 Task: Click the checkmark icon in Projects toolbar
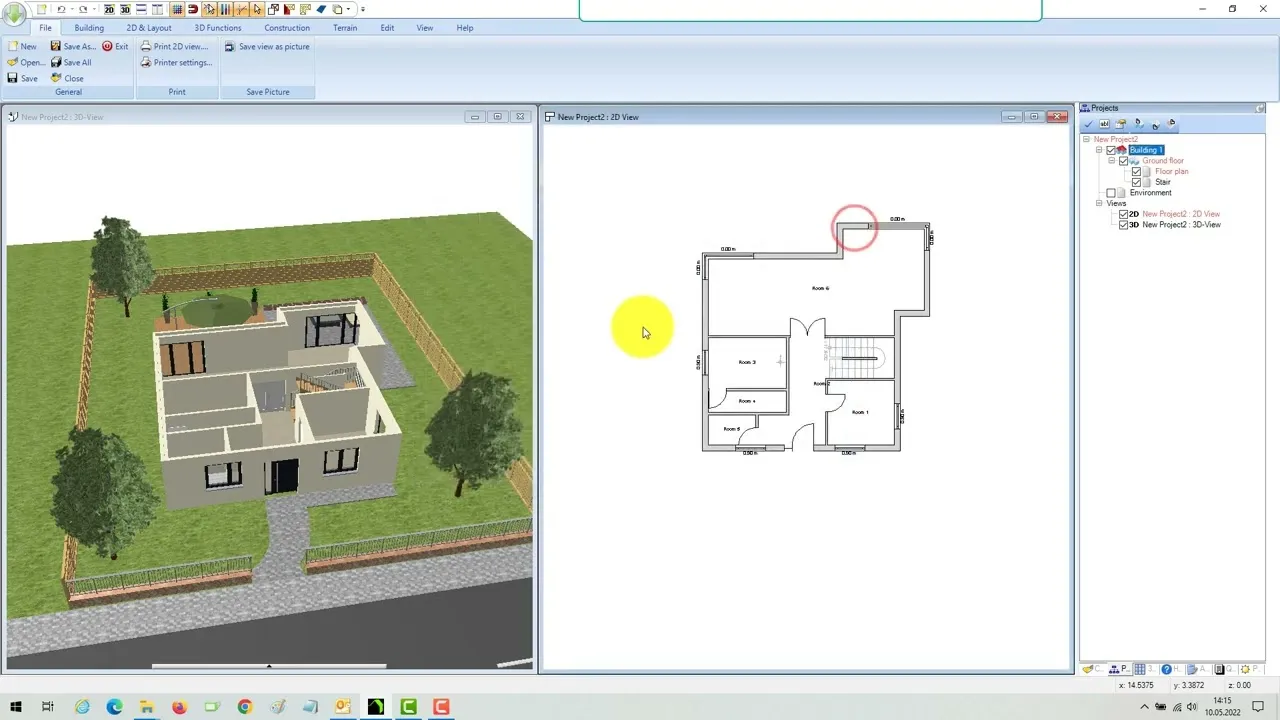pyautogui.click(x=1088, y=124)
